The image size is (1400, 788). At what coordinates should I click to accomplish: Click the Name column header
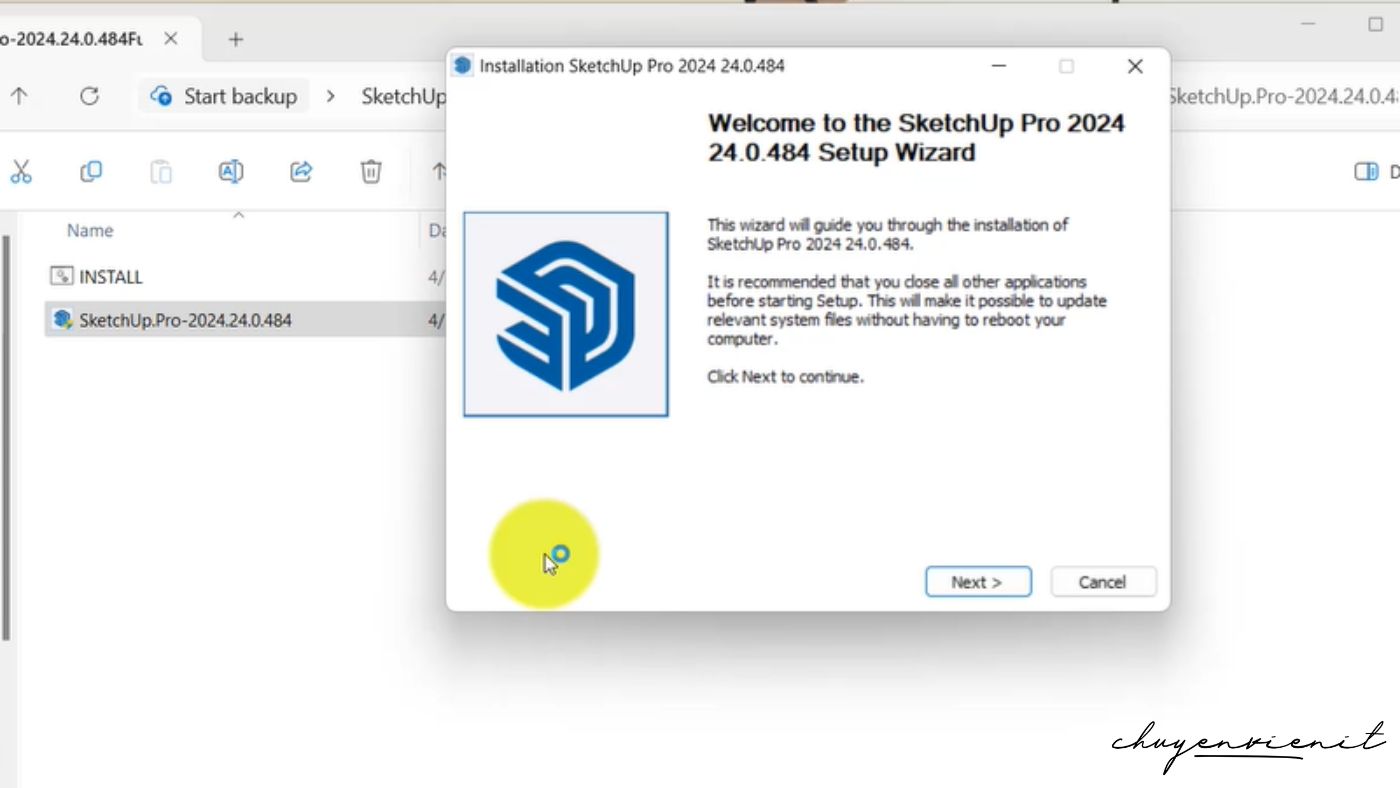pos(90,230)
